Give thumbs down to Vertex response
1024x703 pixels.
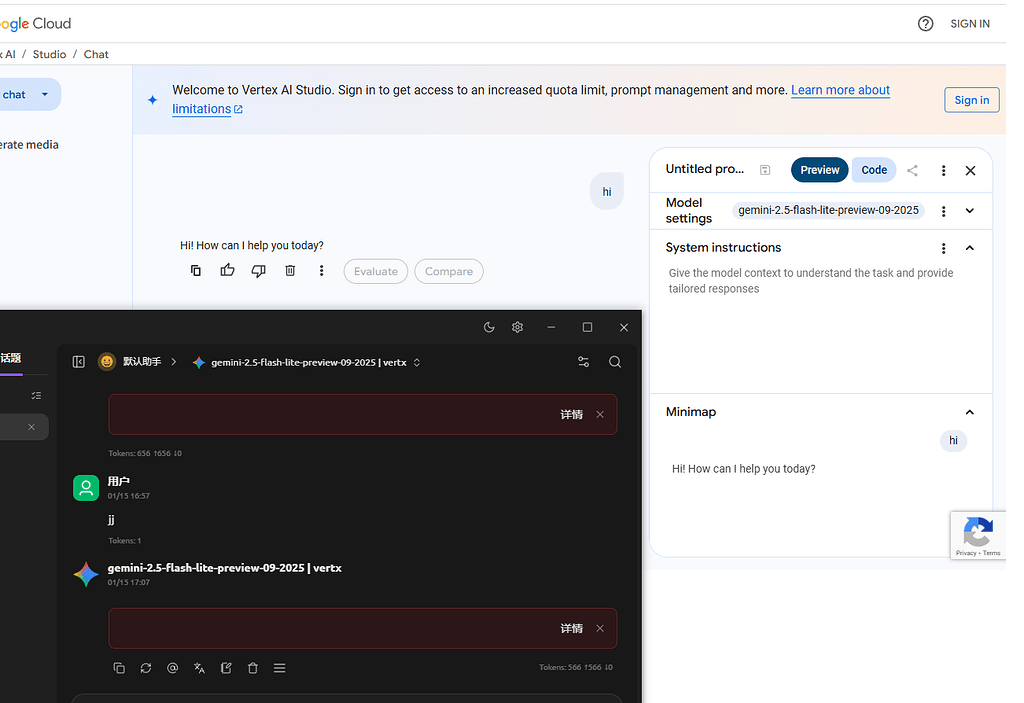click(x=259, y=270)
